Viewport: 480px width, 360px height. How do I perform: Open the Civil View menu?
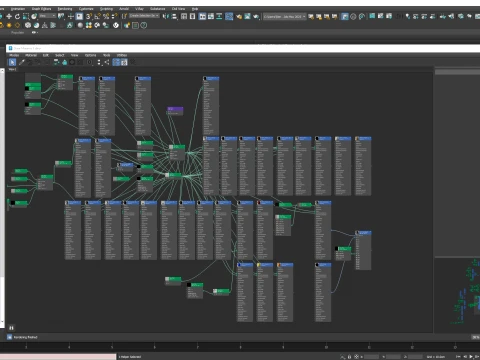[x=178, y=9]
